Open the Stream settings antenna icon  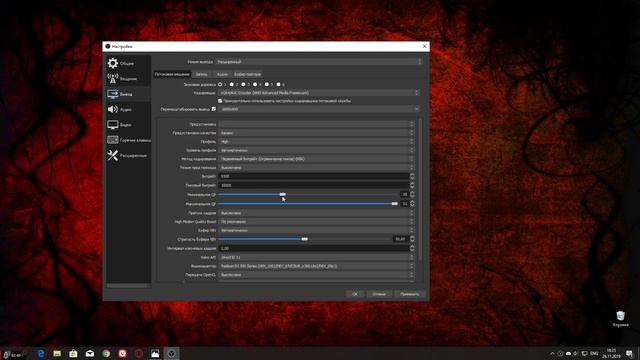(x=113, y=78)
